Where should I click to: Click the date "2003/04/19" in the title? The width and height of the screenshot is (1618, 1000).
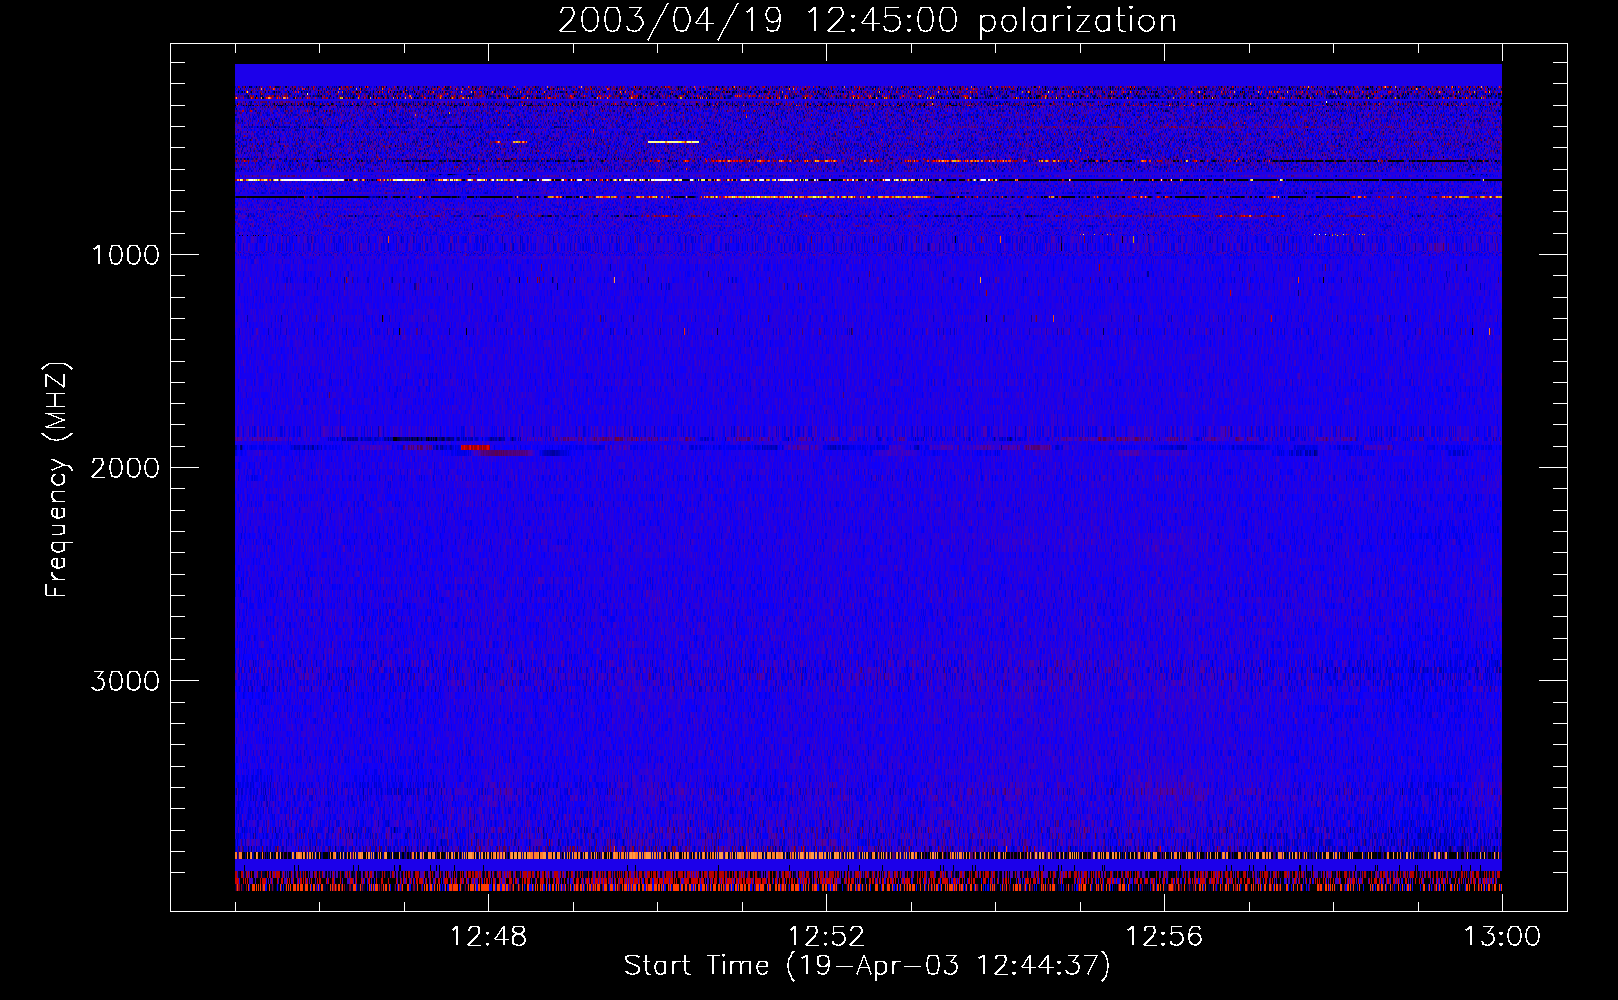tap(670, 21)
